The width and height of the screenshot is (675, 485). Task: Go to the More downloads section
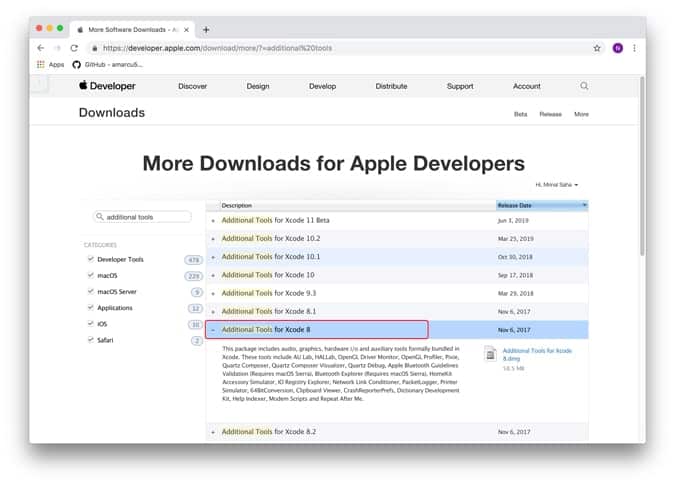(581, 114)
